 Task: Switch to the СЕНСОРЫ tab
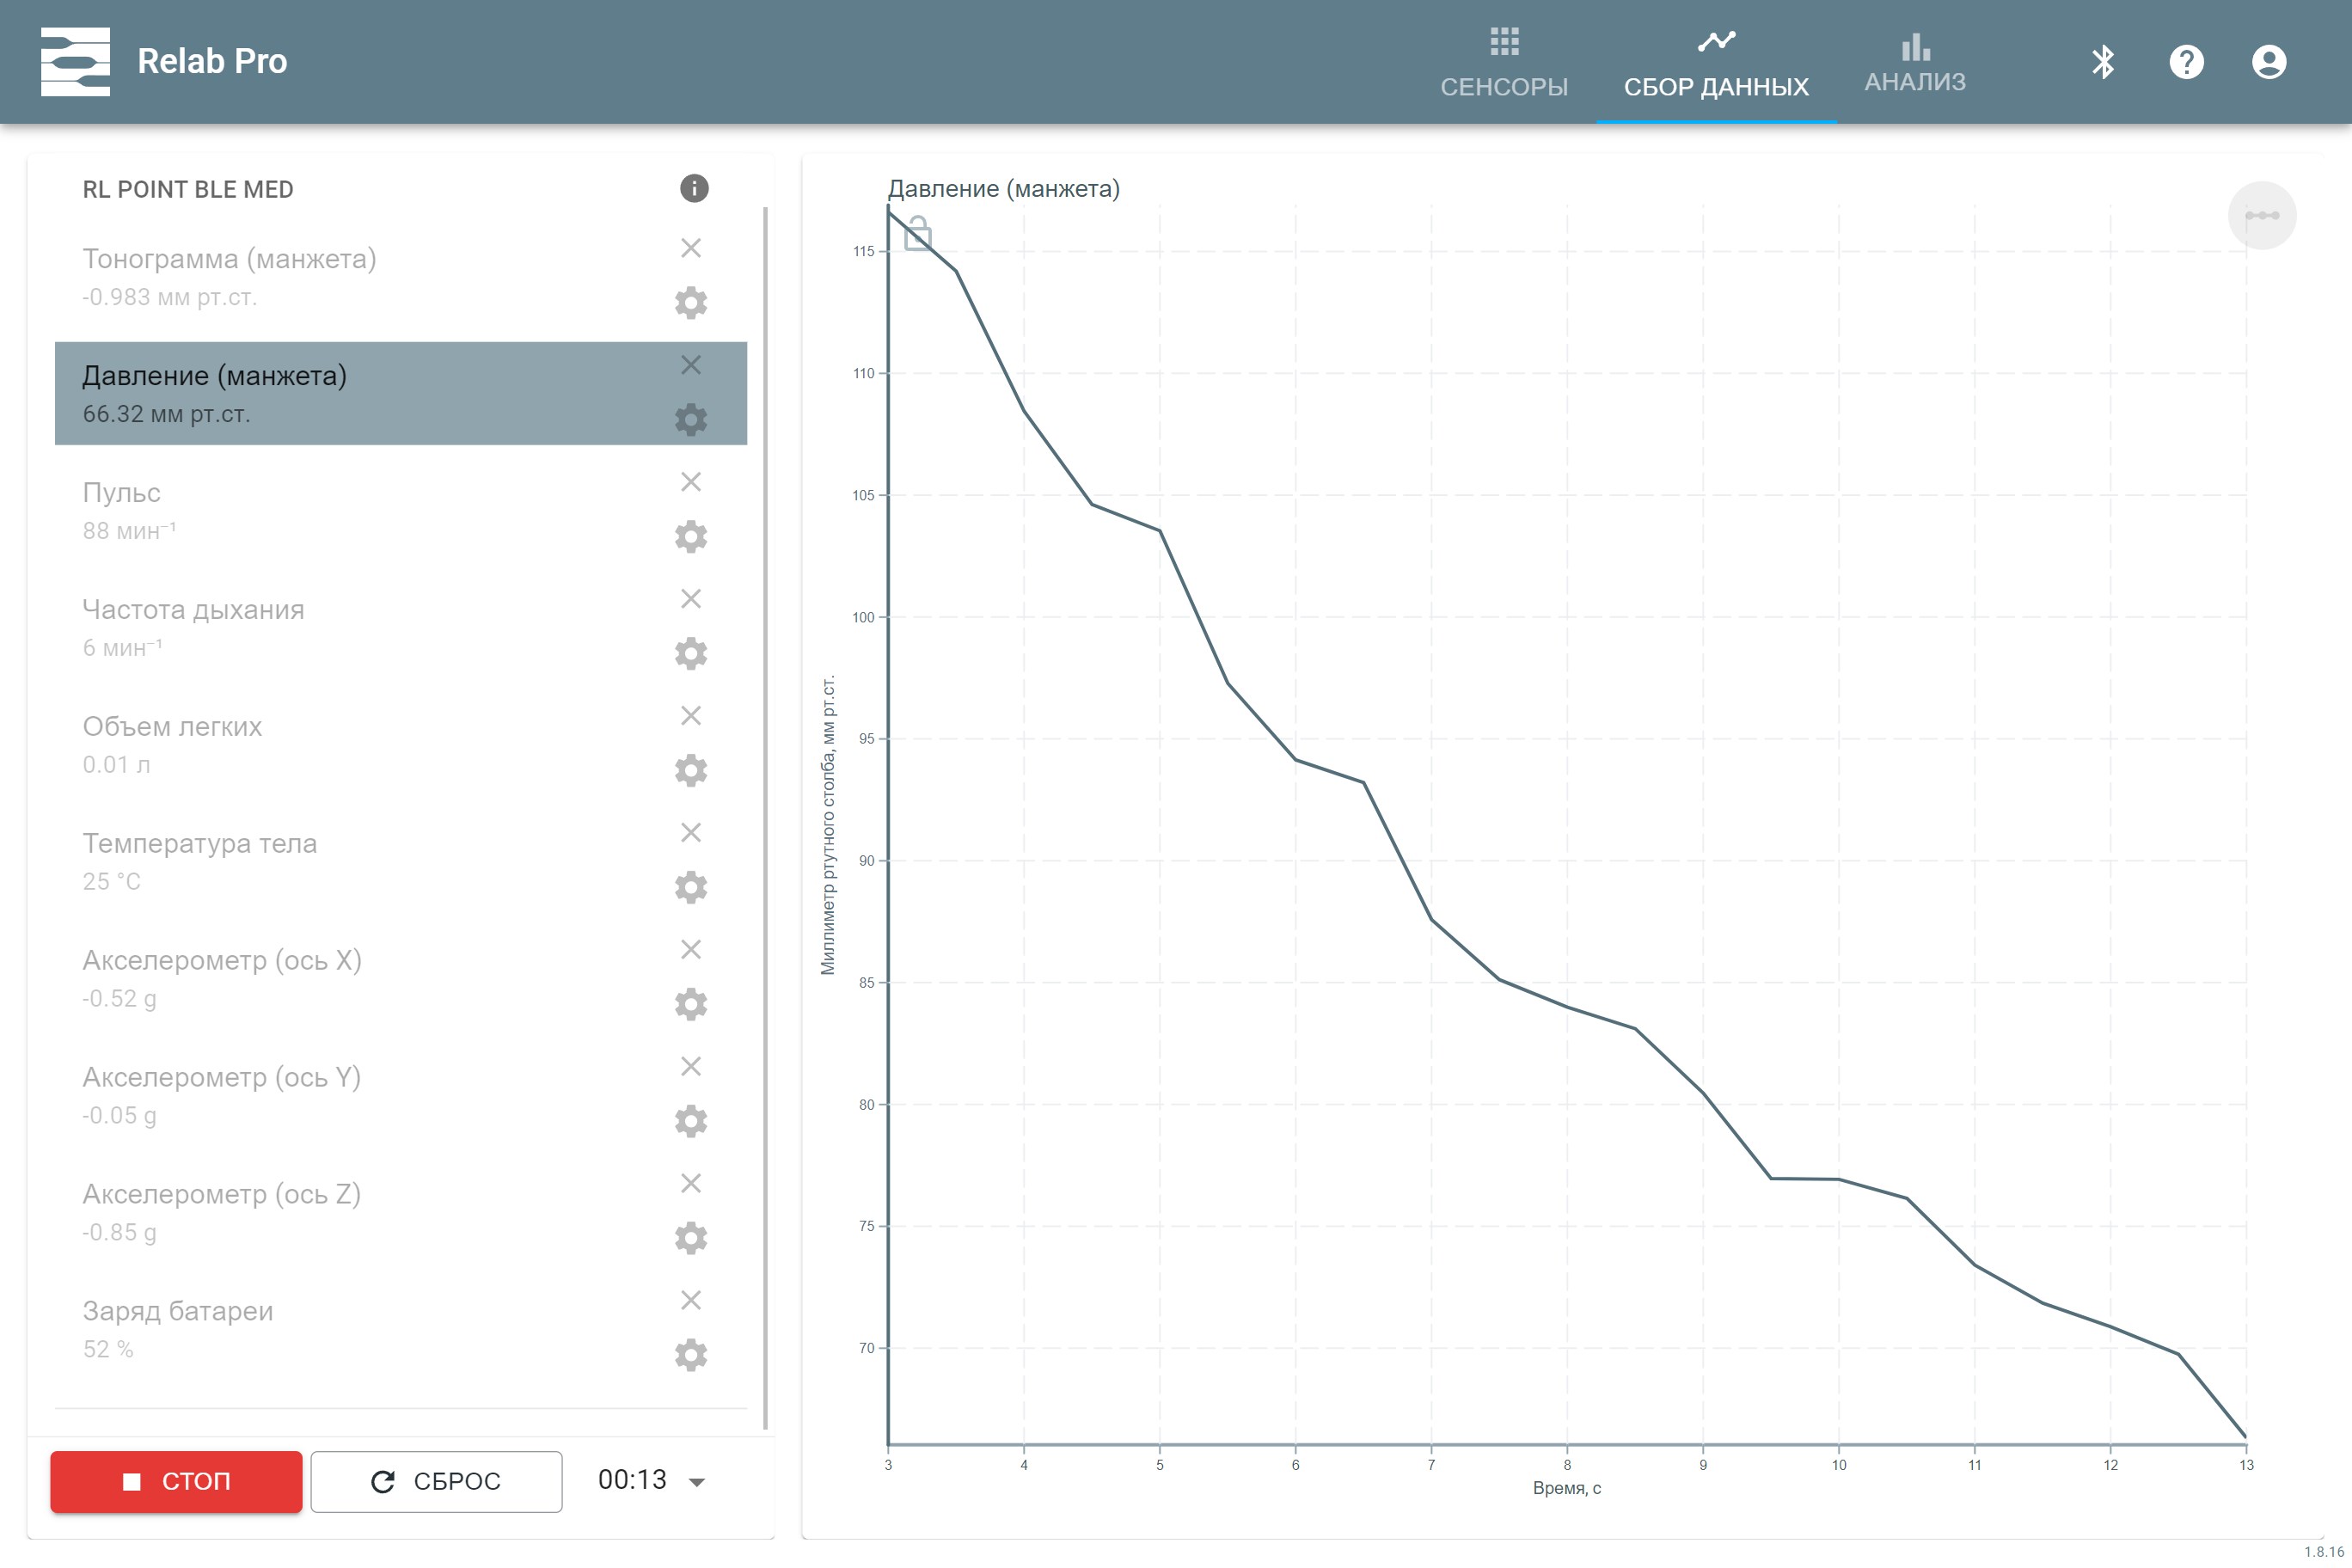click(x=1503, y=64)
